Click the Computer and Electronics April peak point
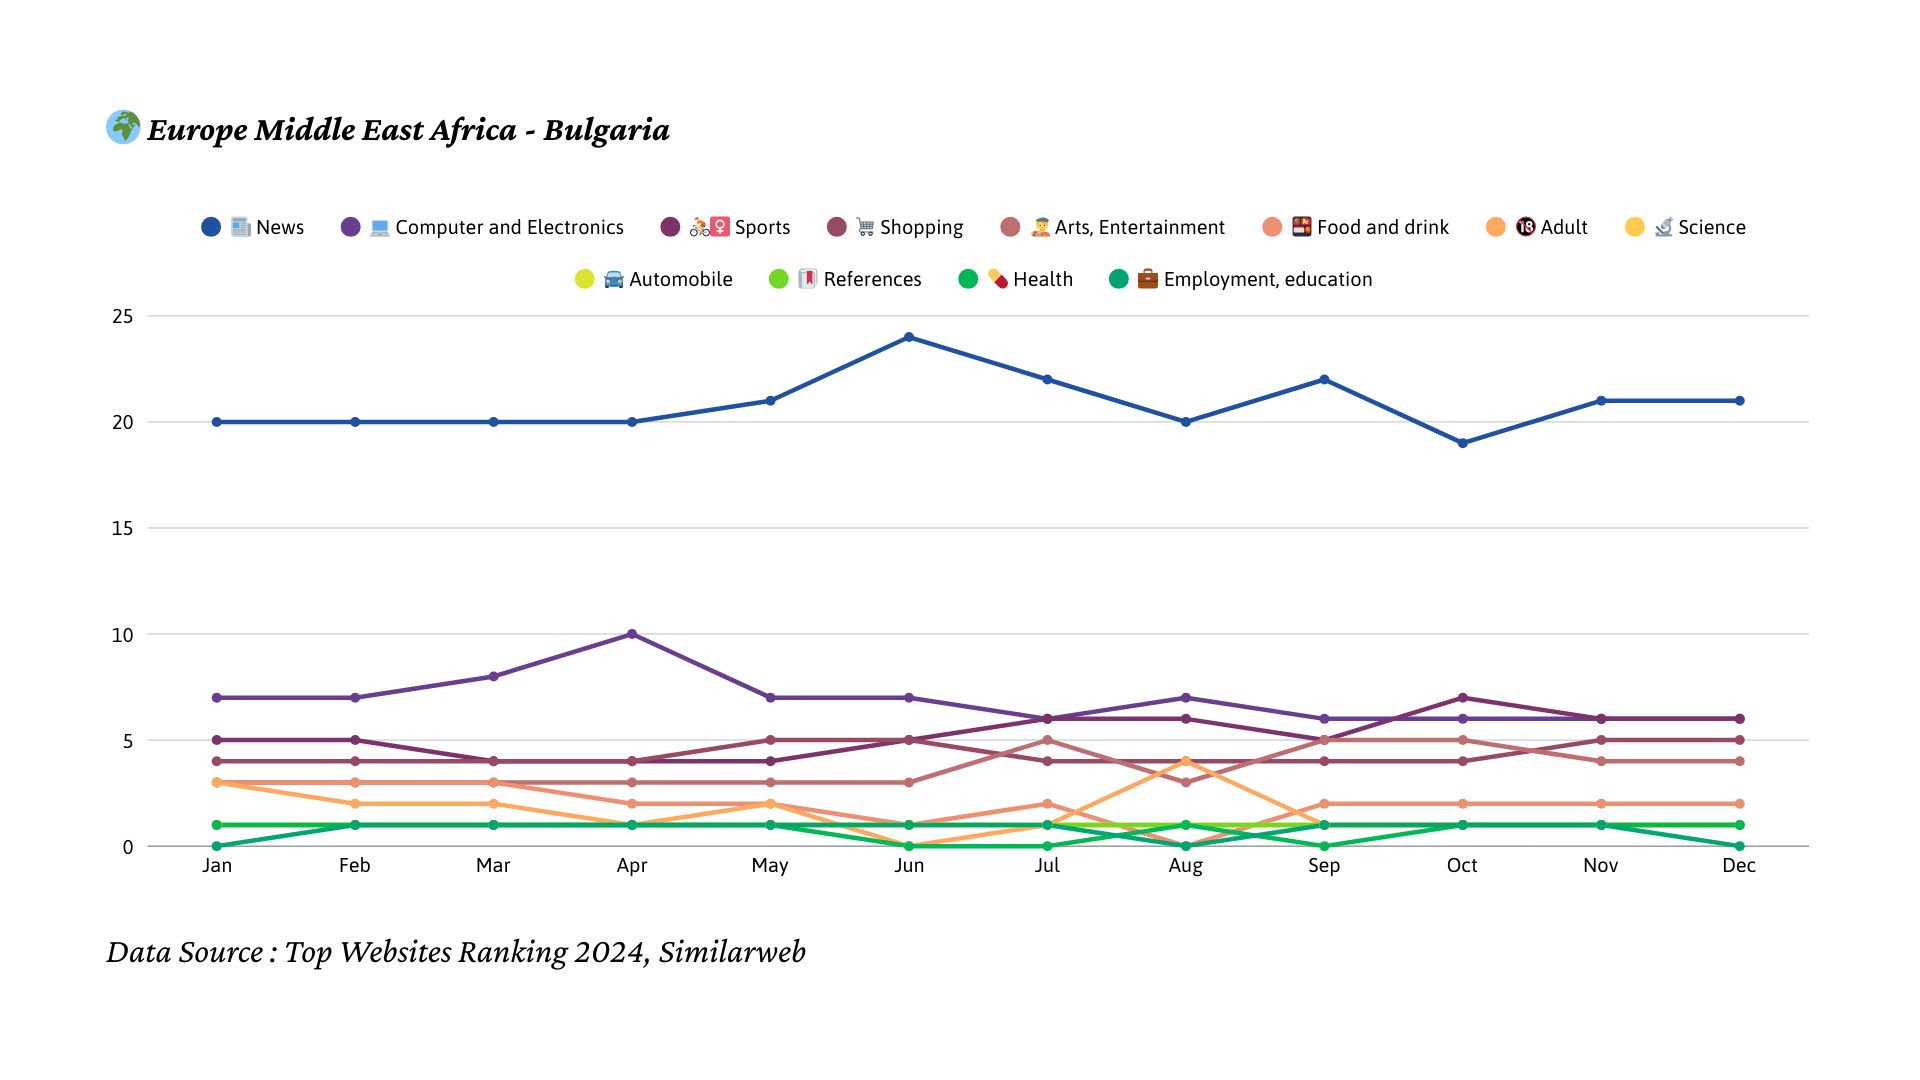1920x1080 pixels. coord(632,634)
